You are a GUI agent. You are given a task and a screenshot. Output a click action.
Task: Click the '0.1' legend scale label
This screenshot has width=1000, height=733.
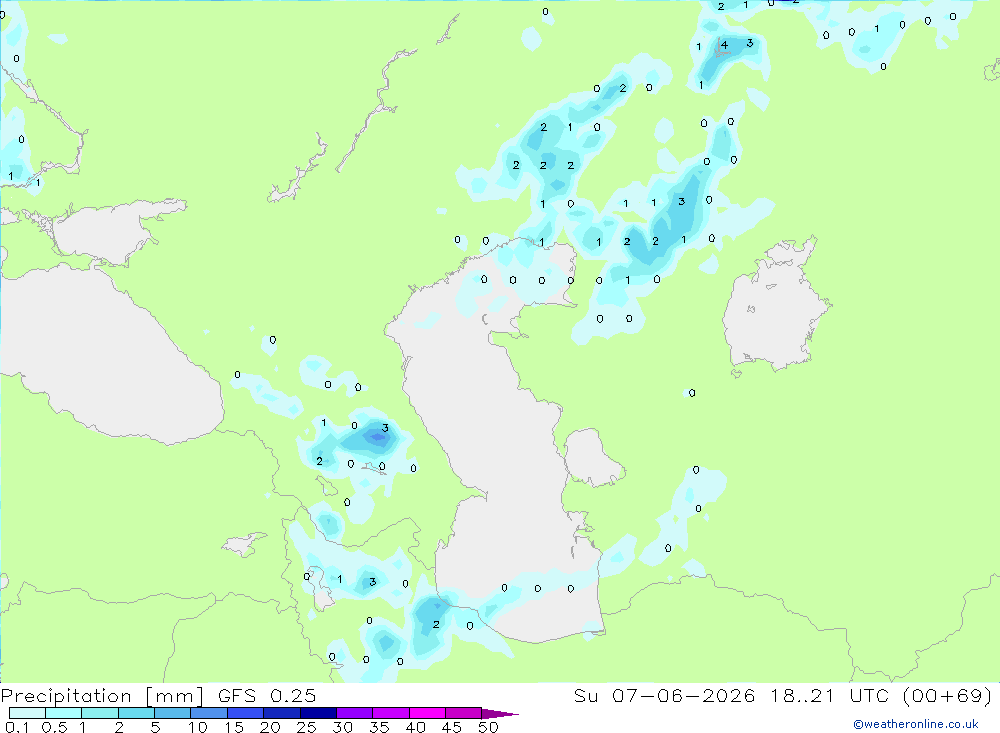pyautogui.click(x=17, y=727)
